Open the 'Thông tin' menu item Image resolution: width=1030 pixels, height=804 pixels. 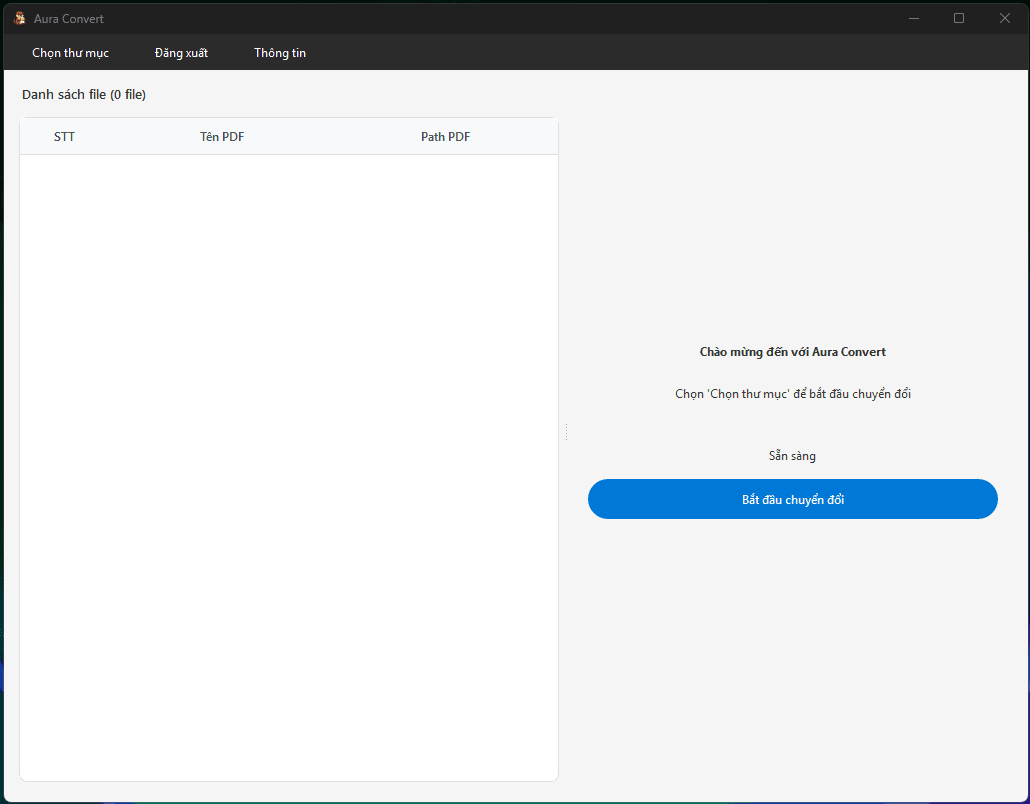(x=280, y=53)
